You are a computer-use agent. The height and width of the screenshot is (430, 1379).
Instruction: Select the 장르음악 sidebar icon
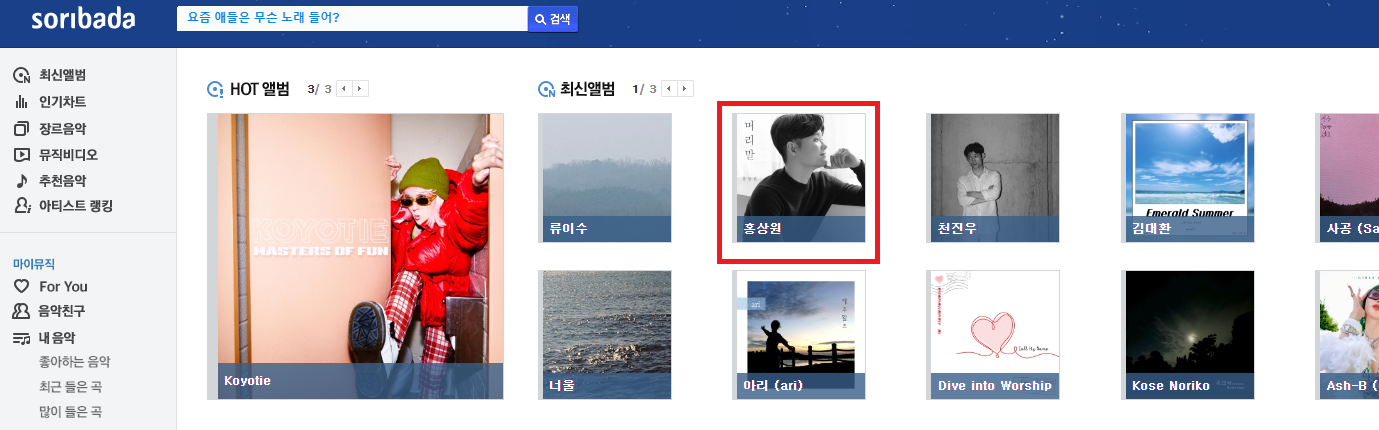coord(21,129)
